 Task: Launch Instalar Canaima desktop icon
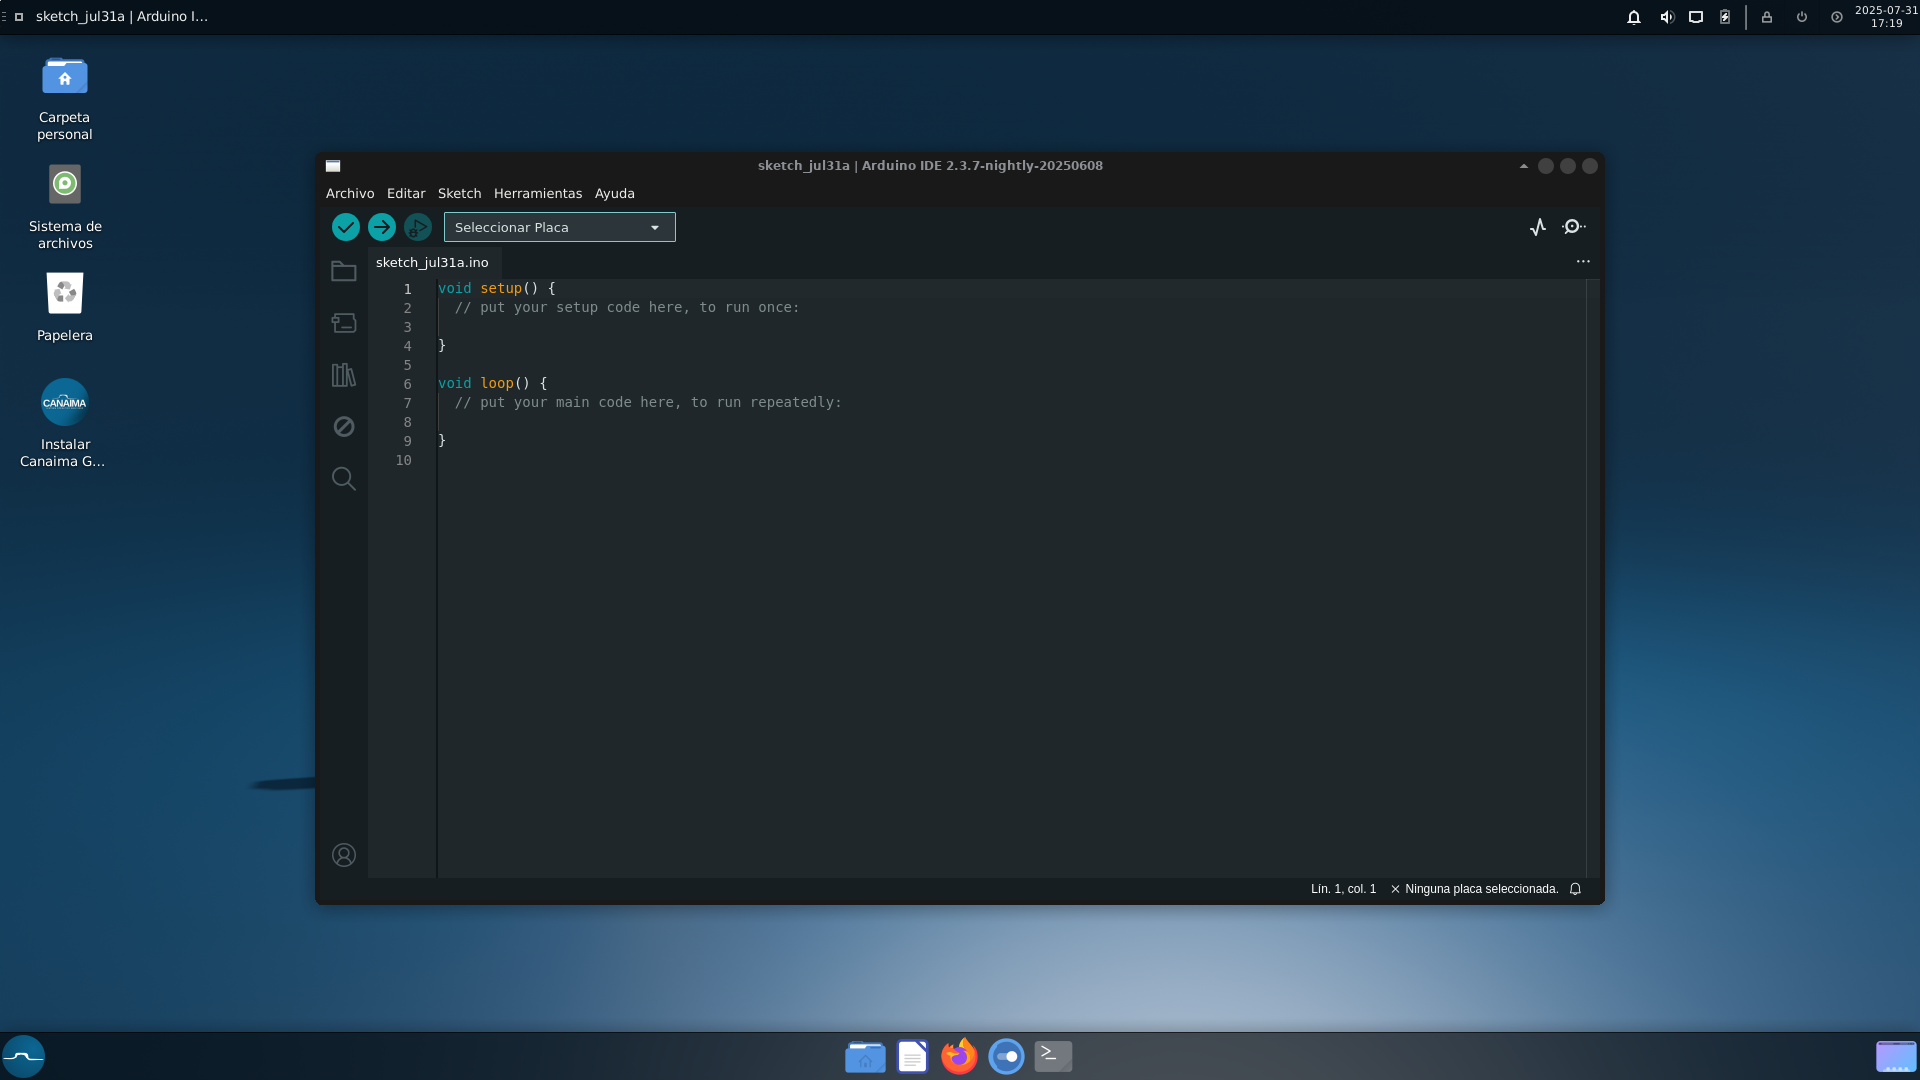[65, 424]
